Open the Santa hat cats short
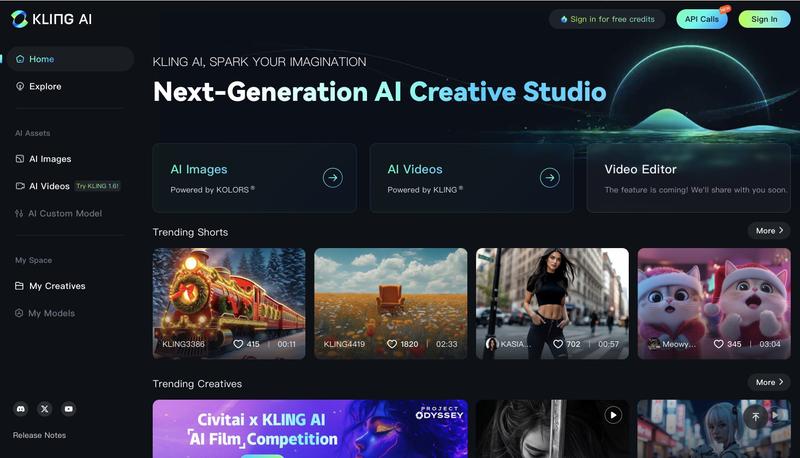Viewport: 800px width, 458px height. pos(714,304)
